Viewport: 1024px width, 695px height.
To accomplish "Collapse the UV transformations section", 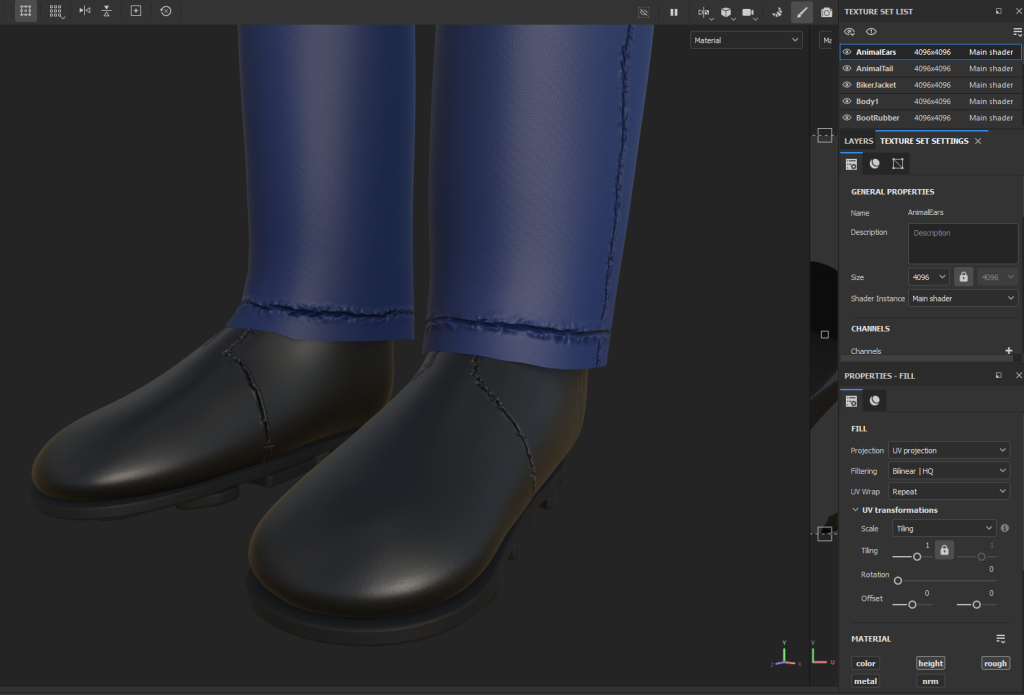I will (x=855, y=510).
